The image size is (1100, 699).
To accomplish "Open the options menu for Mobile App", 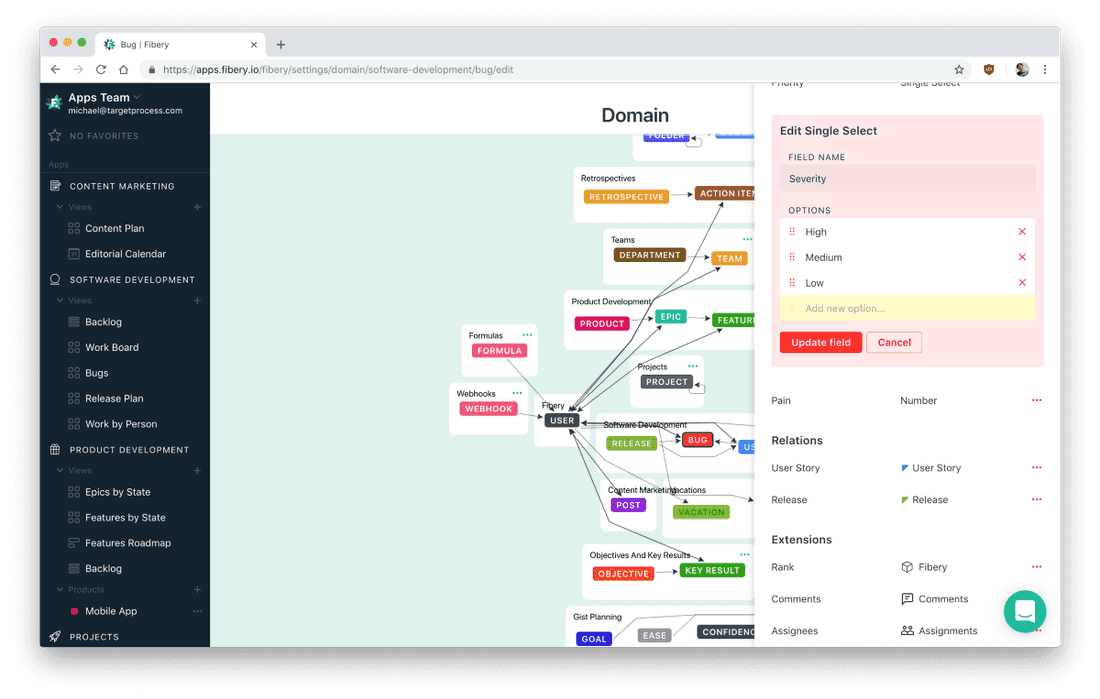I will pos(198,611).
